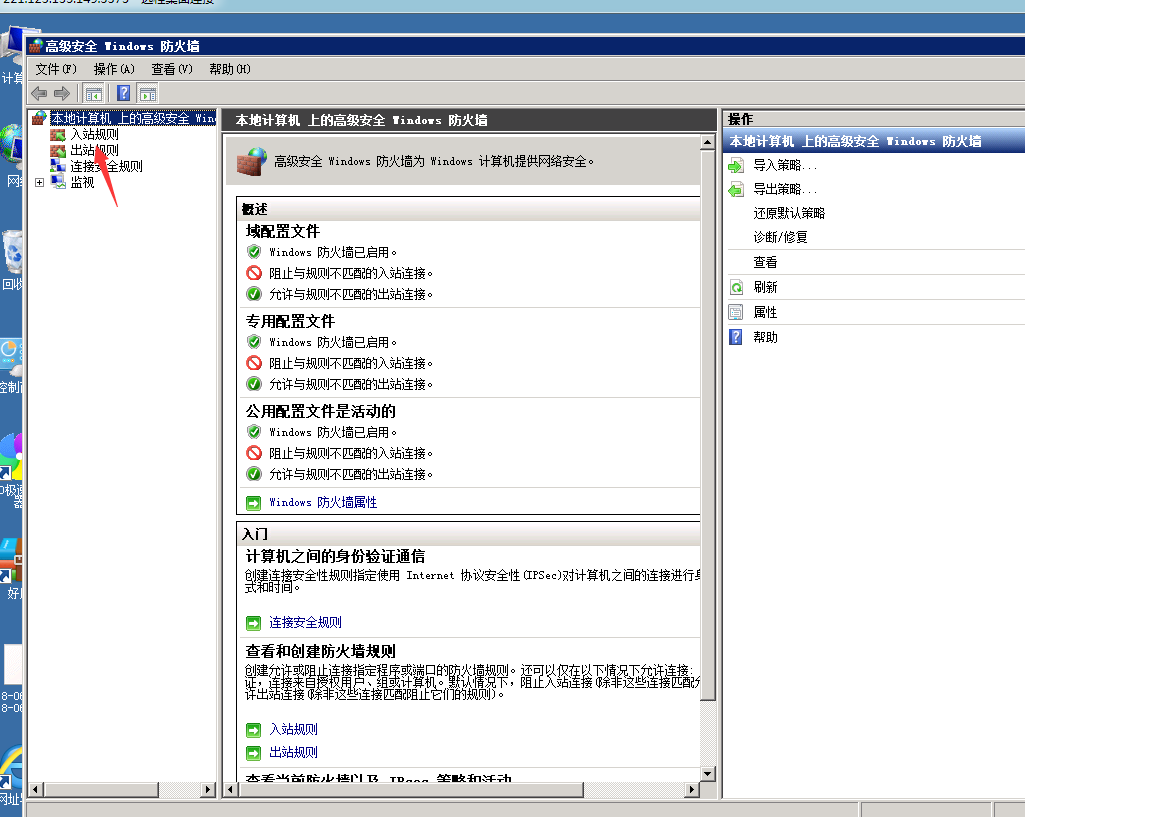Click the help icon beside 帮助 action
Viewport: 1152px width, 817px height.
coord(736,337)
